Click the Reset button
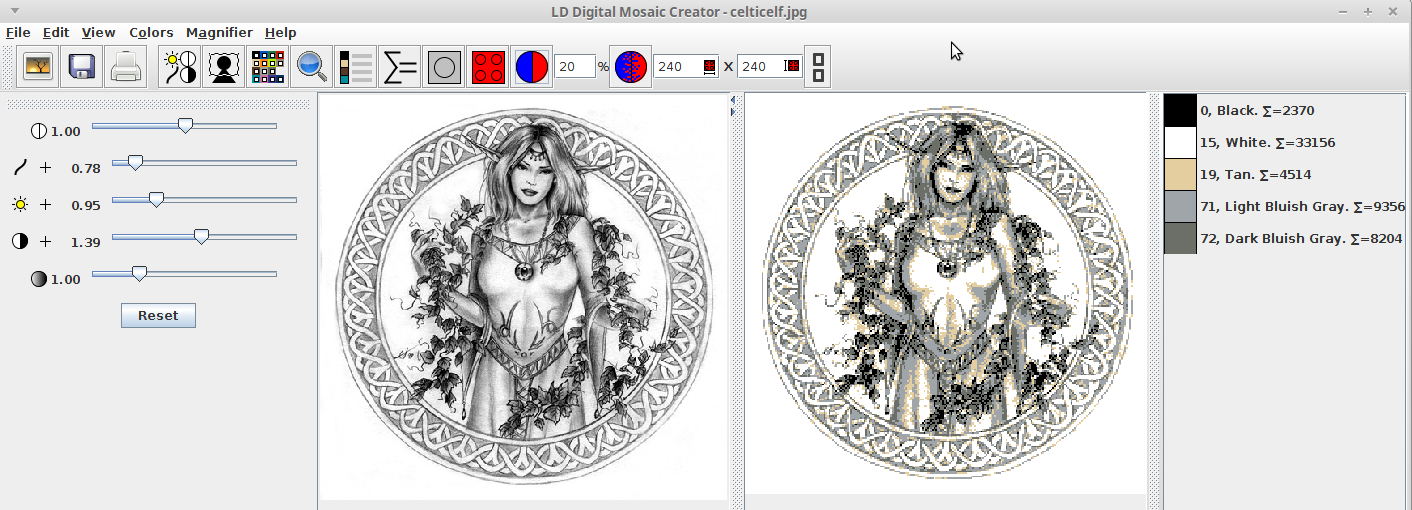 coord(158,316)
